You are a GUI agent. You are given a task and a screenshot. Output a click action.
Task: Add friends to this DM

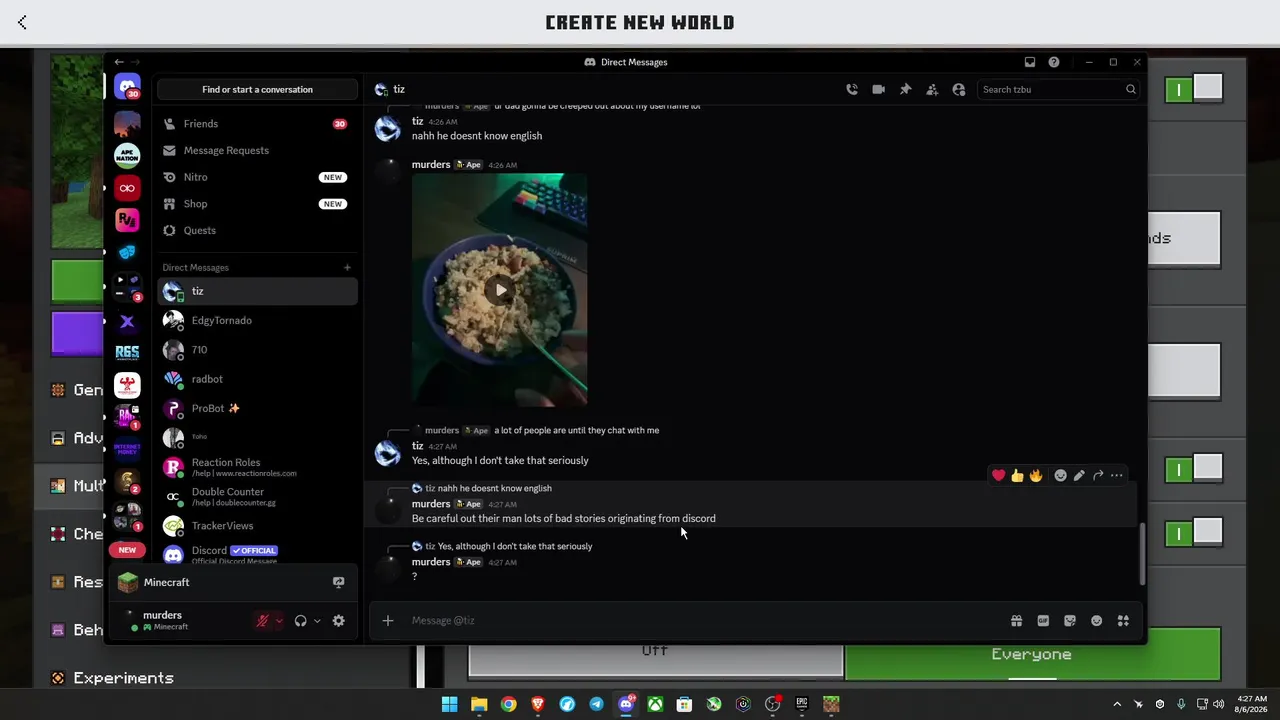point(932,89)
